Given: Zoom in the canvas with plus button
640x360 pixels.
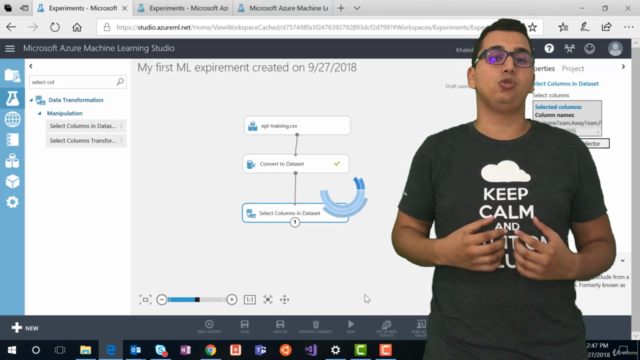Looking at the screenshot, I should 231,300.
